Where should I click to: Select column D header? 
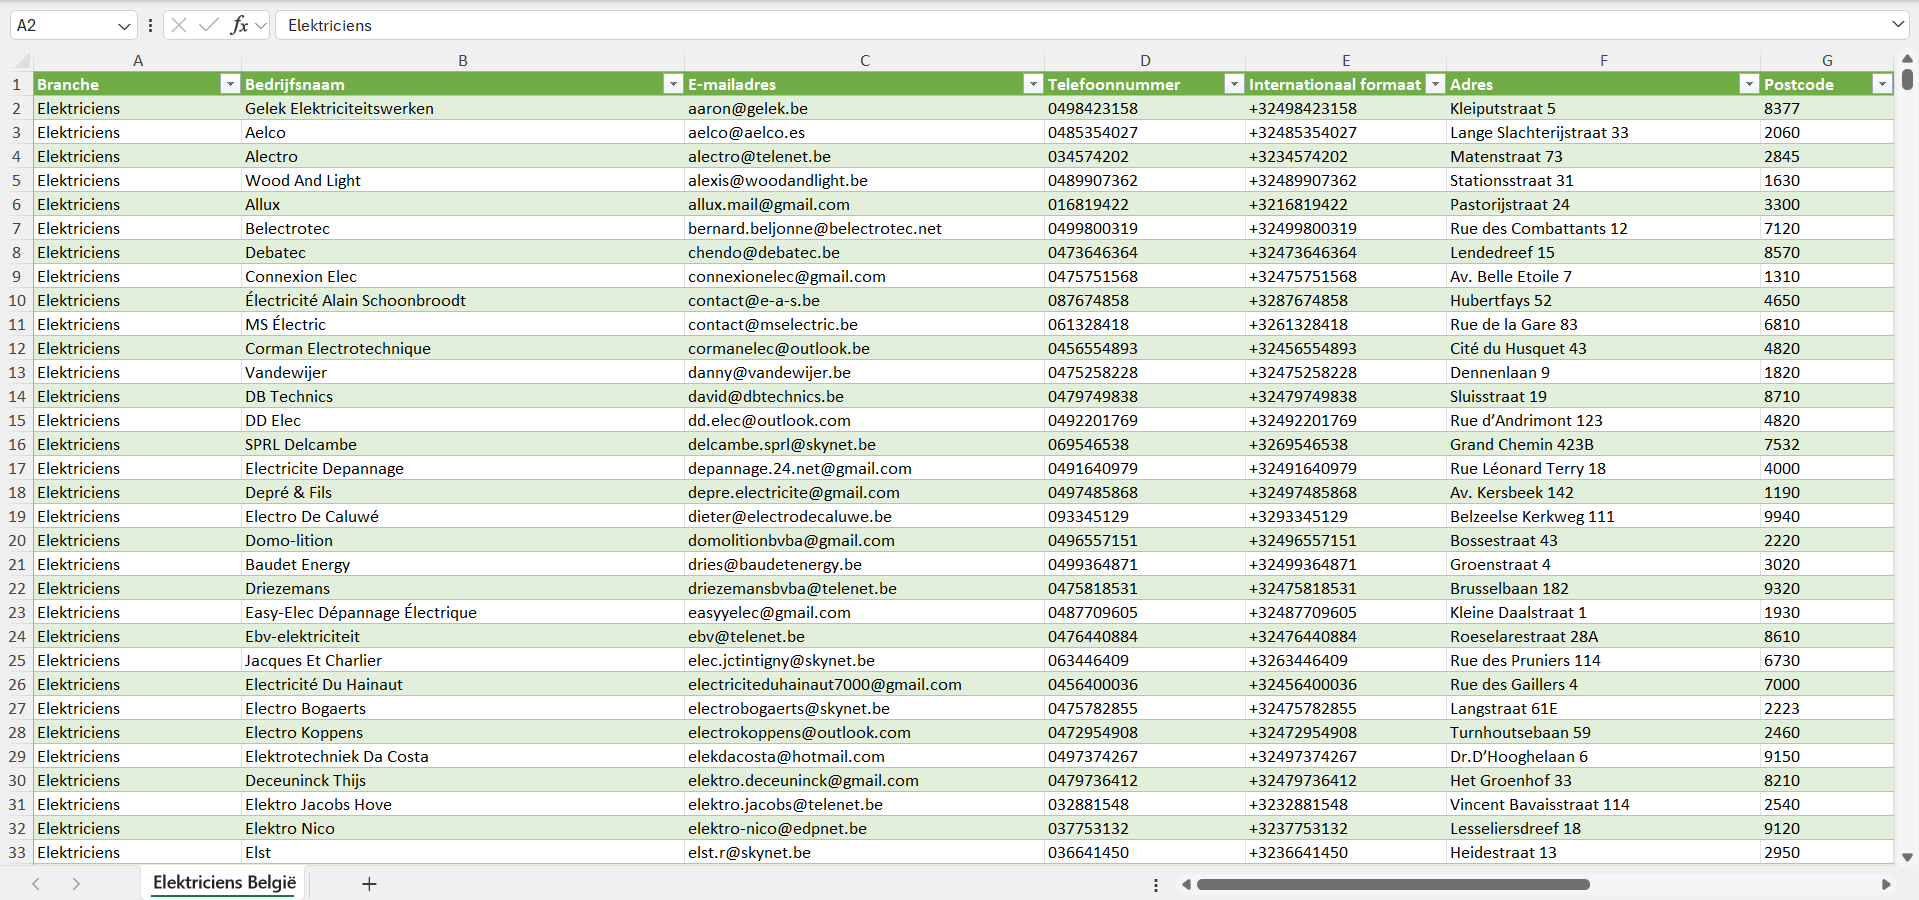[1145, 61]
